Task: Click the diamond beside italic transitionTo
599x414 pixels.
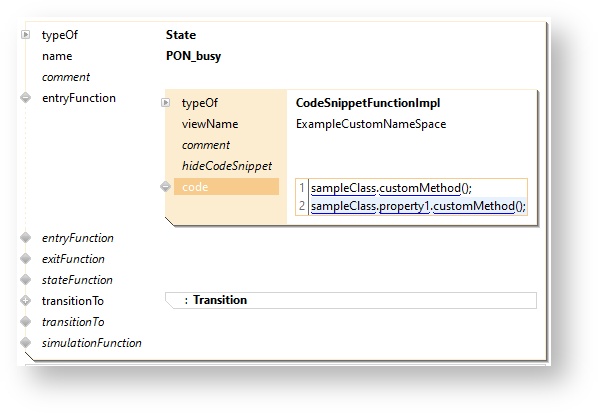Action: coord(25,322)
